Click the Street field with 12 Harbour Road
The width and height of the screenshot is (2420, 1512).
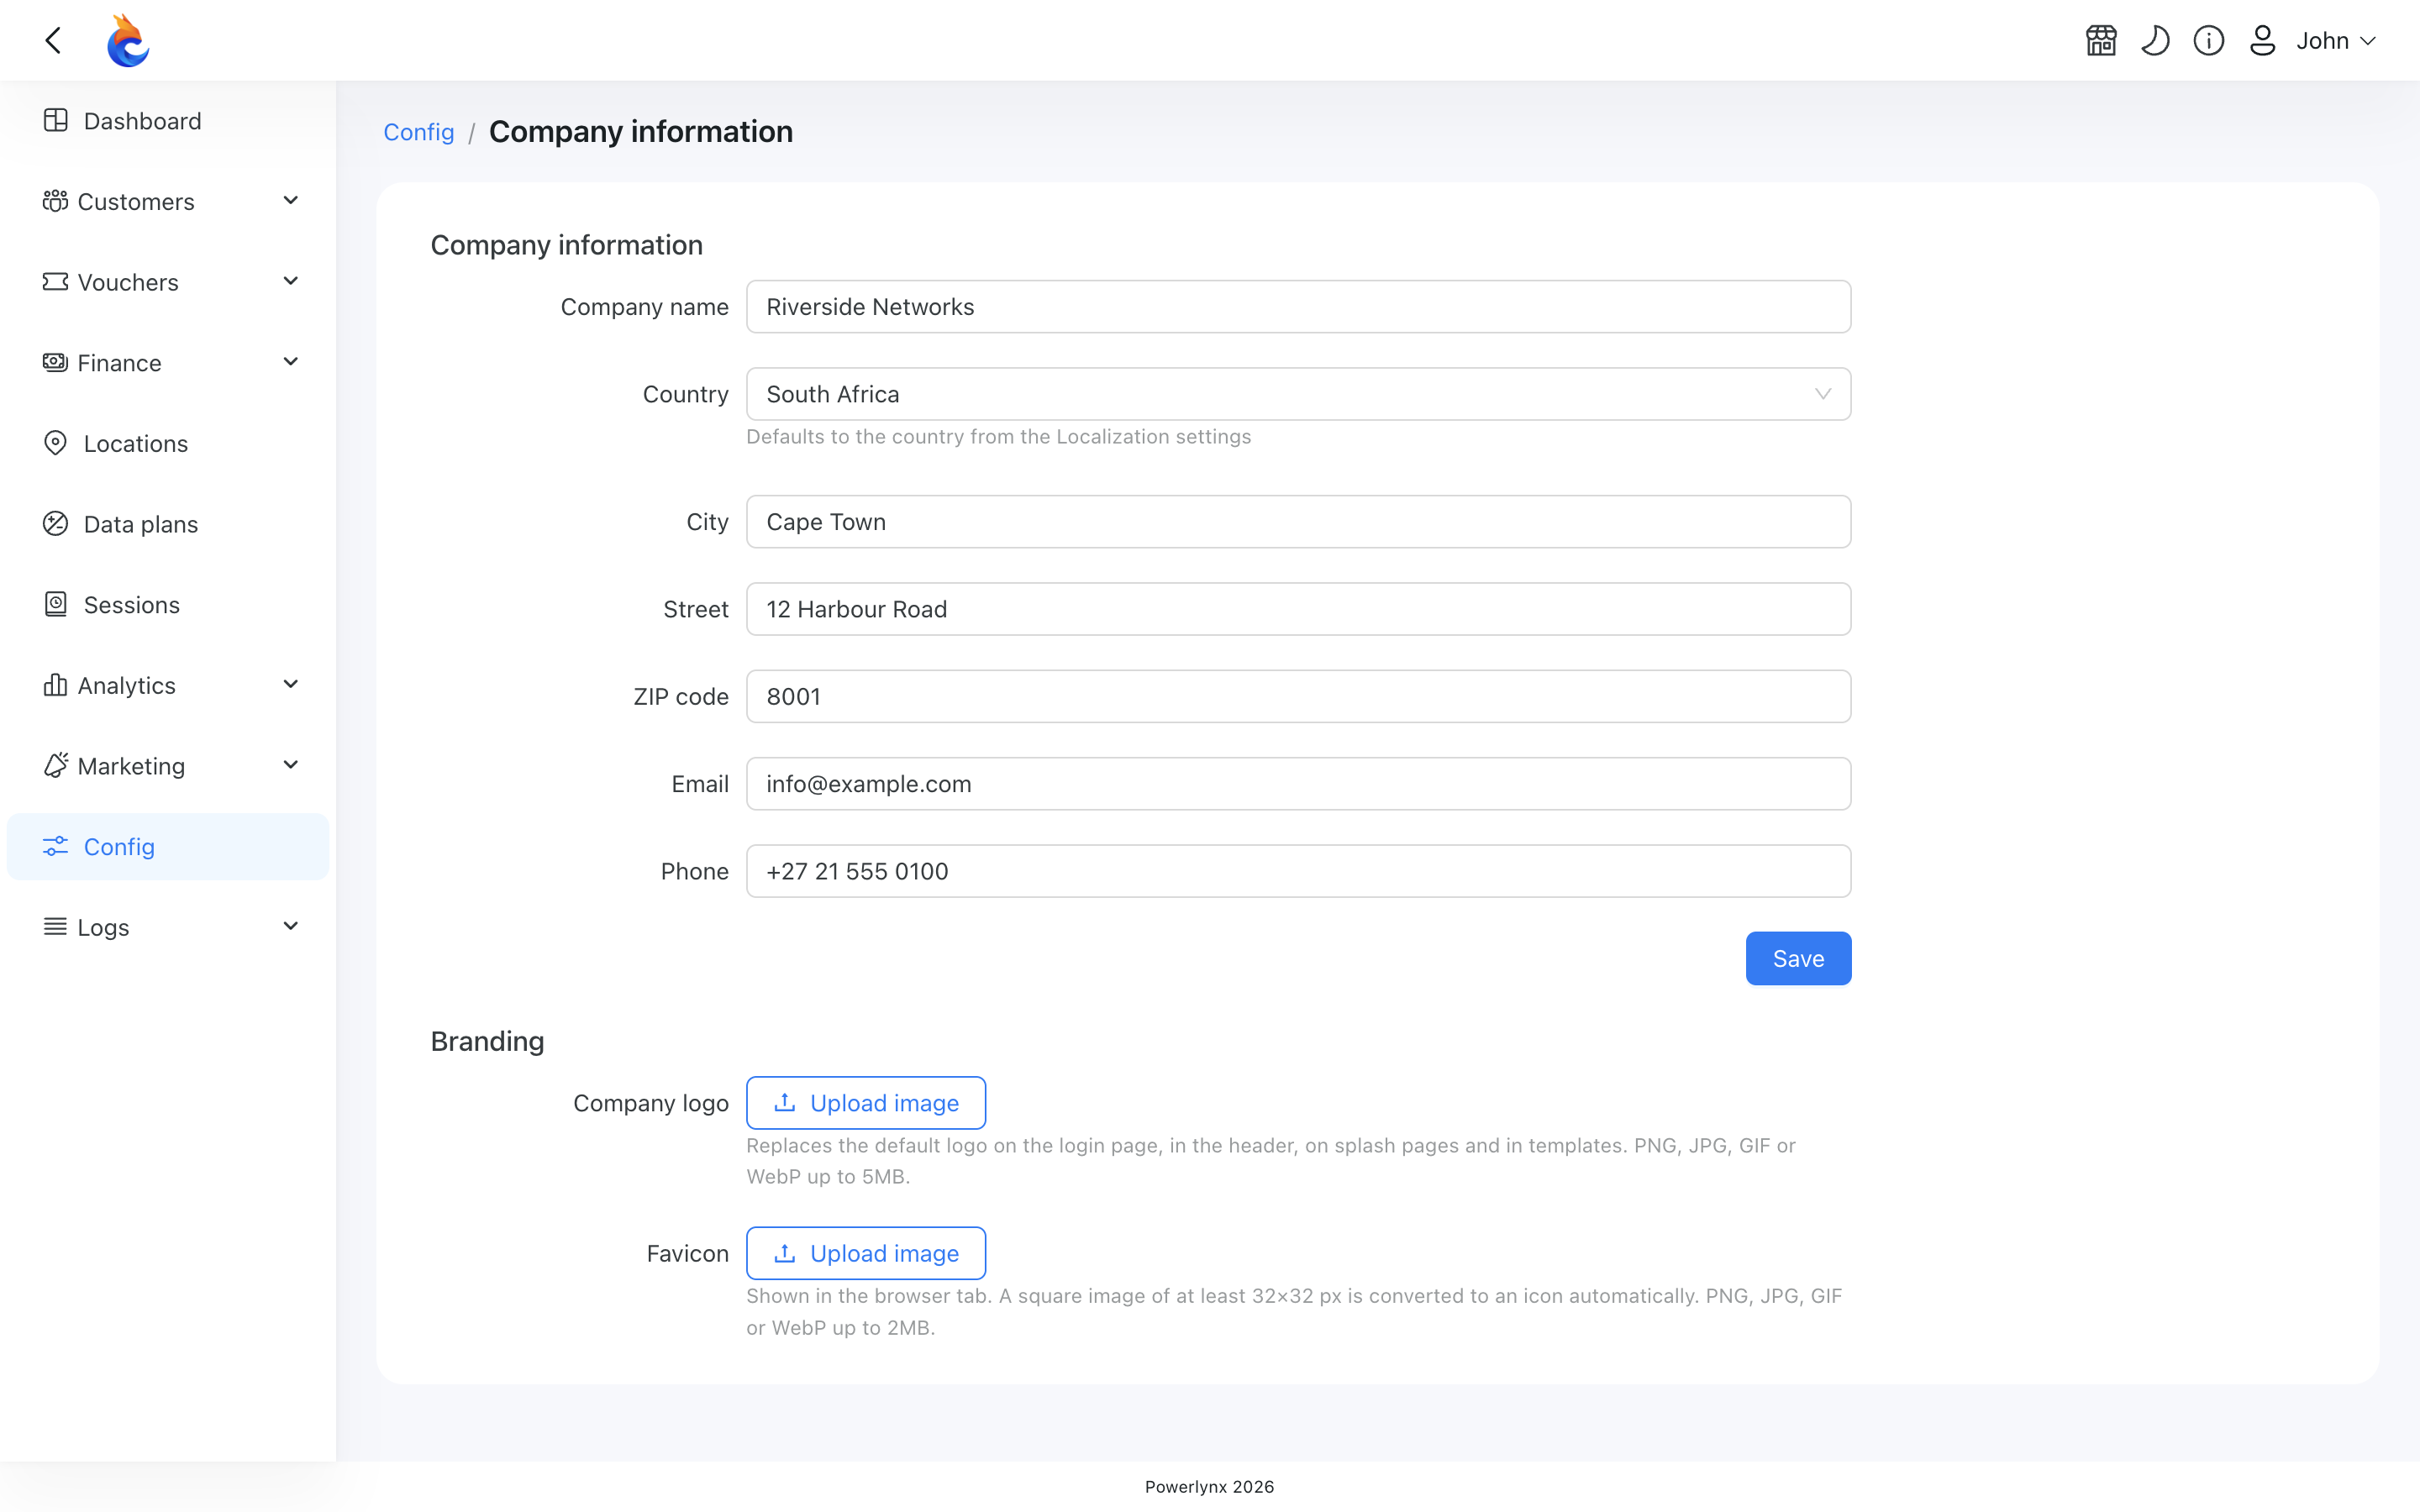pos(1298,609)
